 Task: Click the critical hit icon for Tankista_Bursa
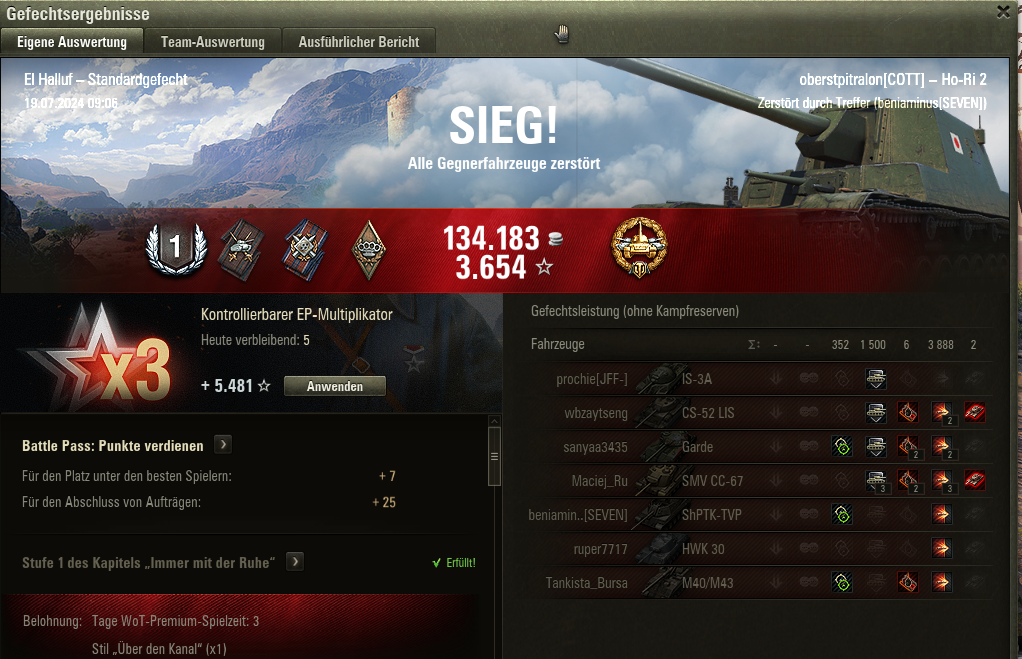pos(908,582)
